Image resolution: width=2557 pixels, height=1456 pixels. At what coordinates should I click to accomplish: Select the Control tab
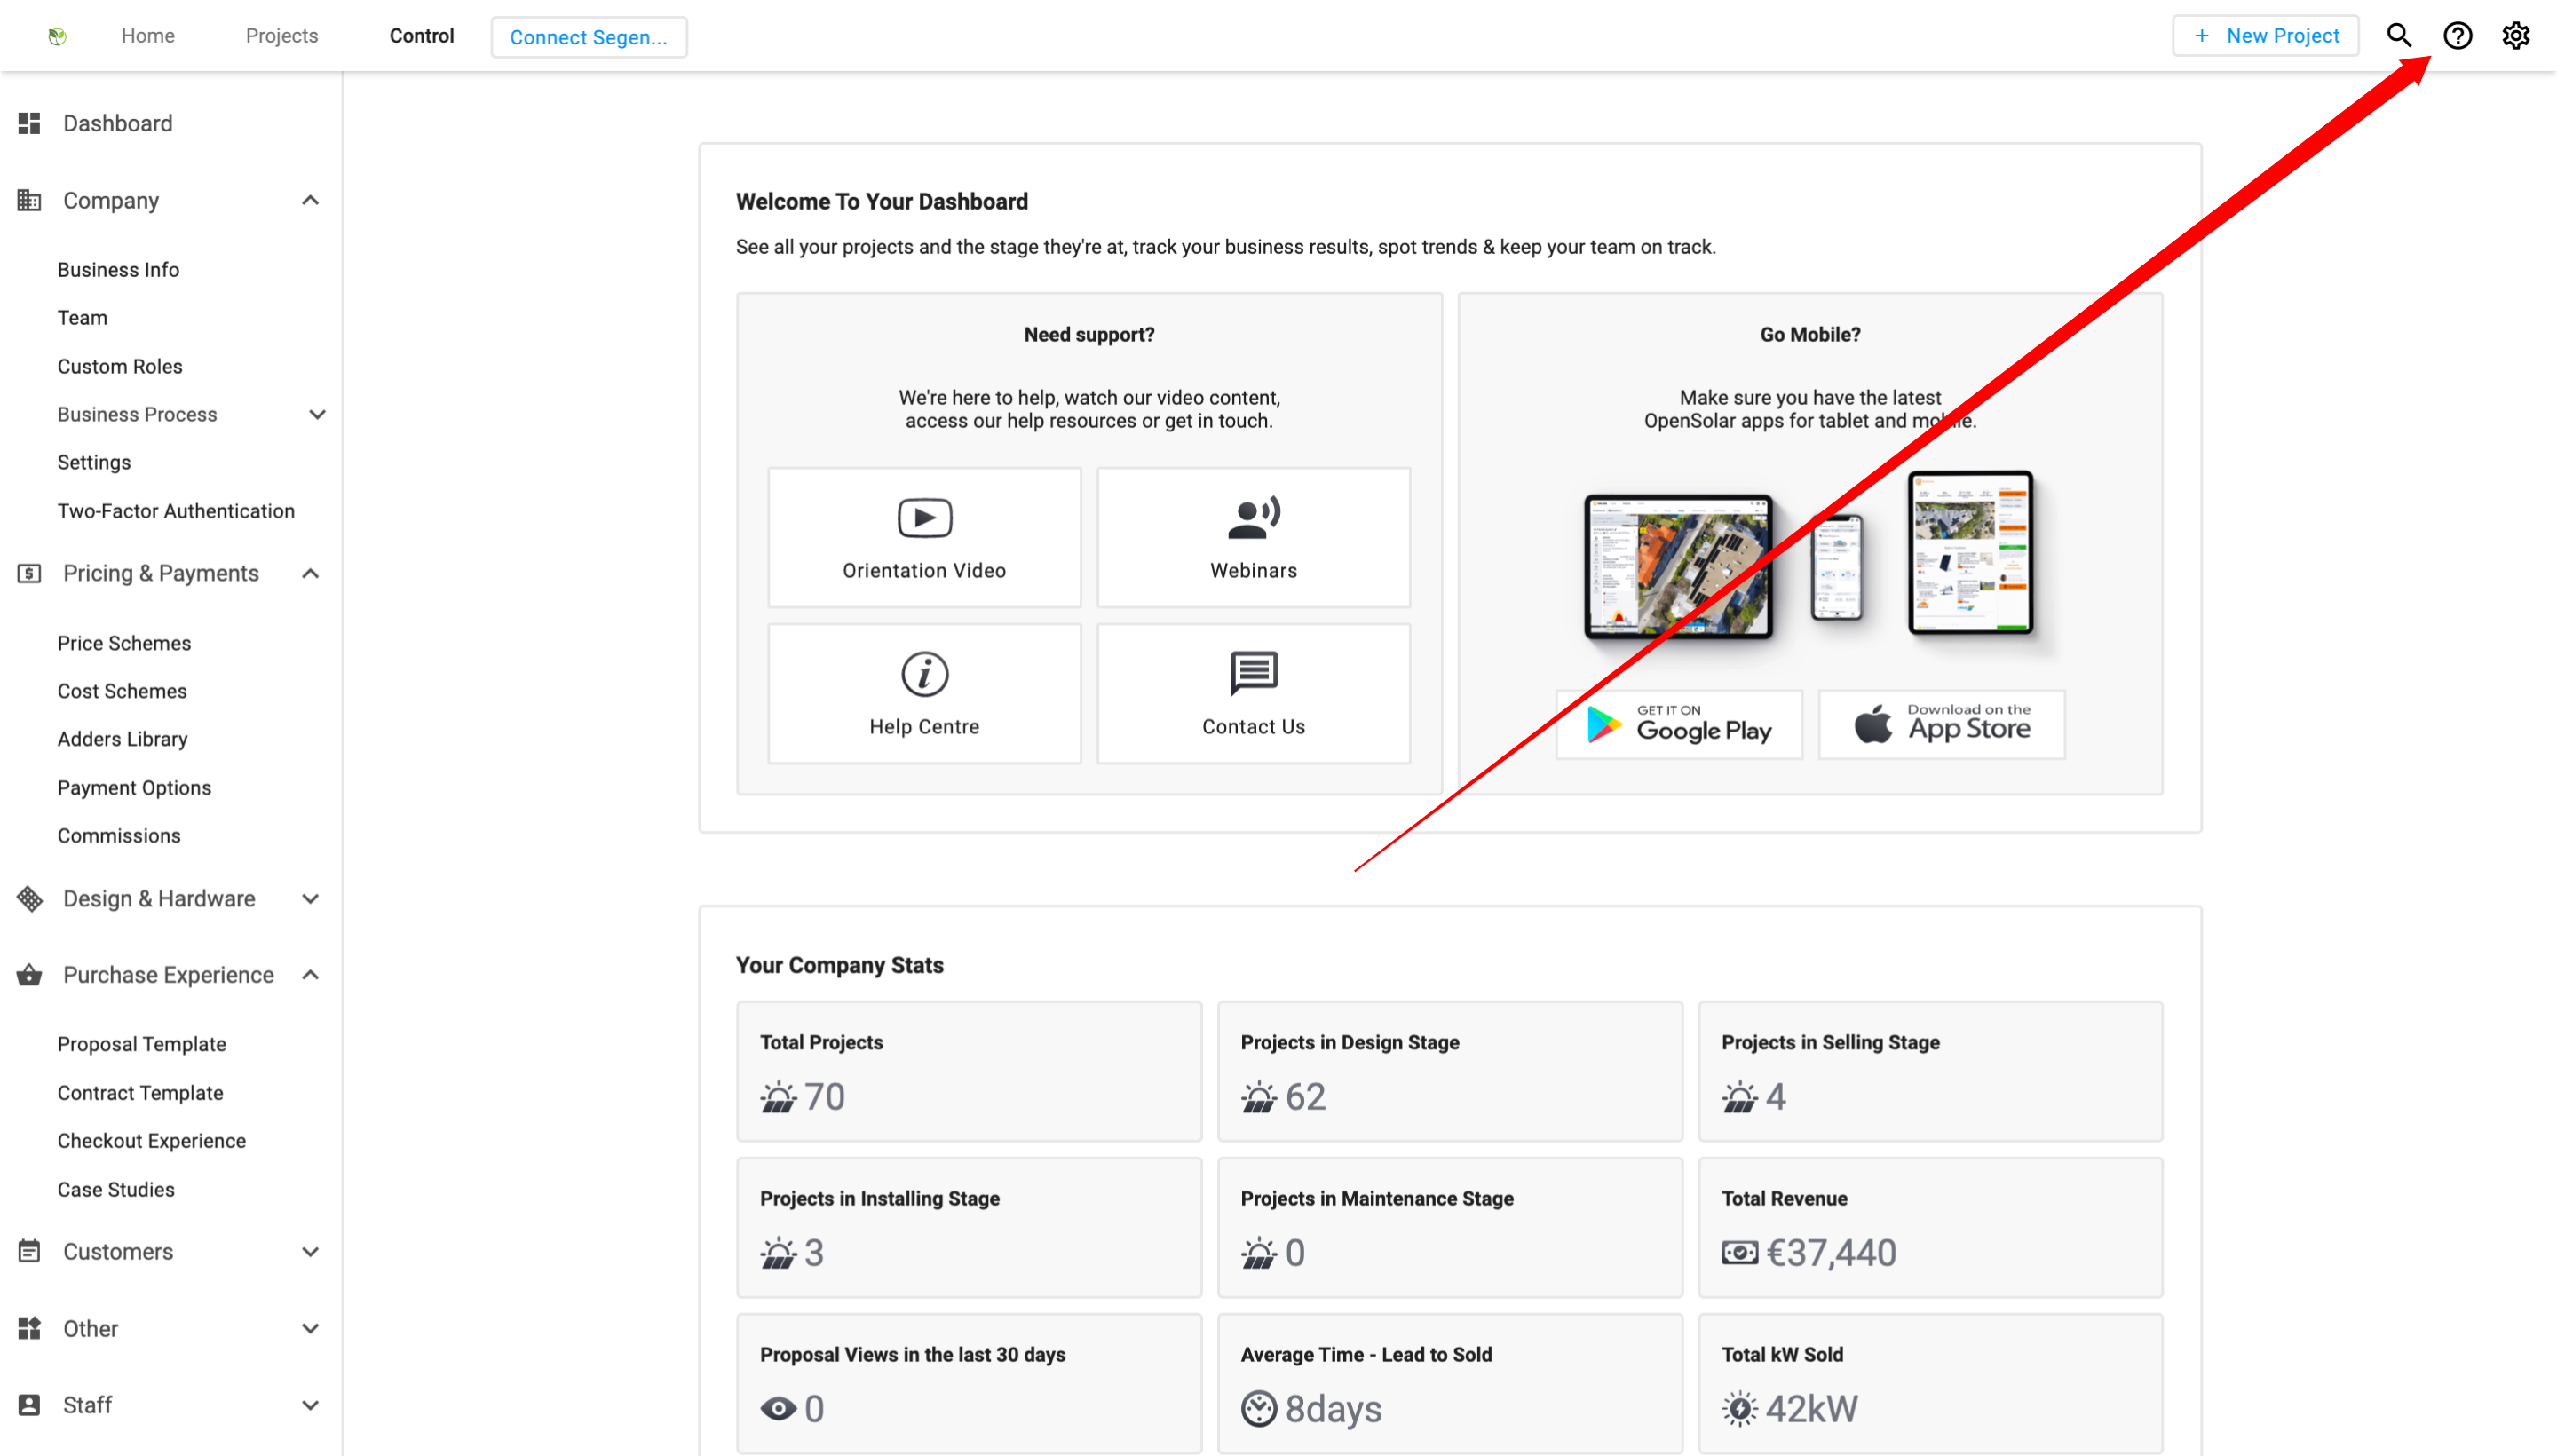pos(421,36)
